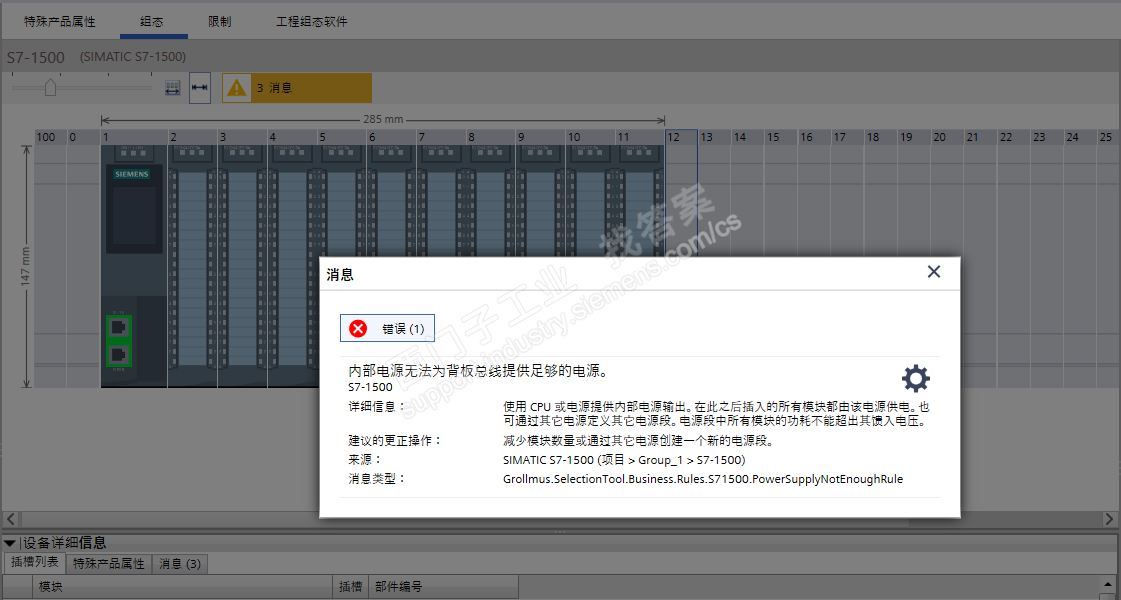The image size is (1121, 600).
Task: Click slot header 13
Action: coord(714,137)
